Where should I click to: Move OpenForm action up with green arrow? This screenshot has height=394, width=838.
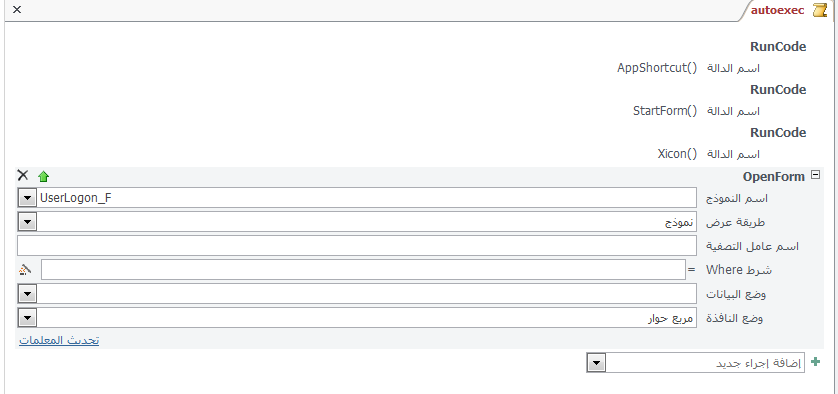tap(43, 176)
